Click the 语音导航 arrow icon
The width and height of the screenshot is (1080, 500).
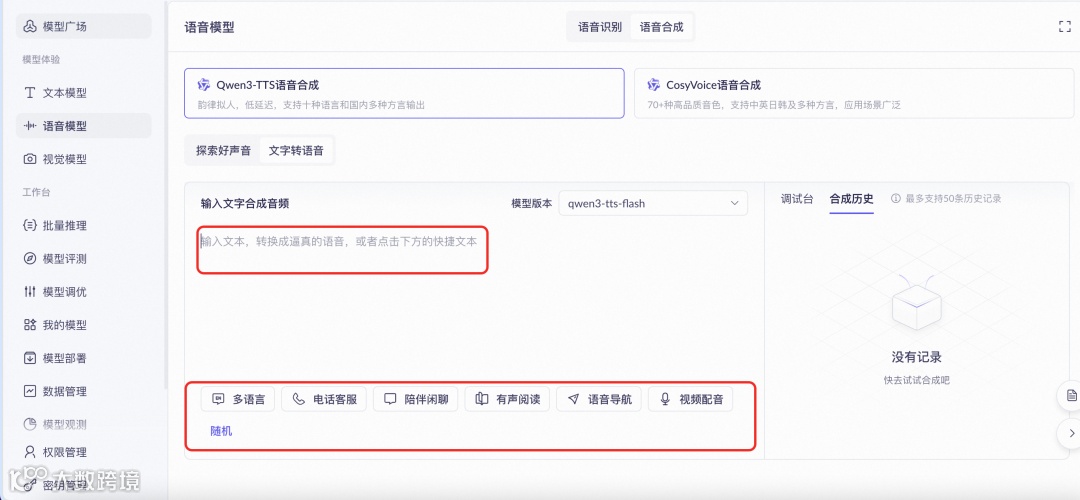574,399
